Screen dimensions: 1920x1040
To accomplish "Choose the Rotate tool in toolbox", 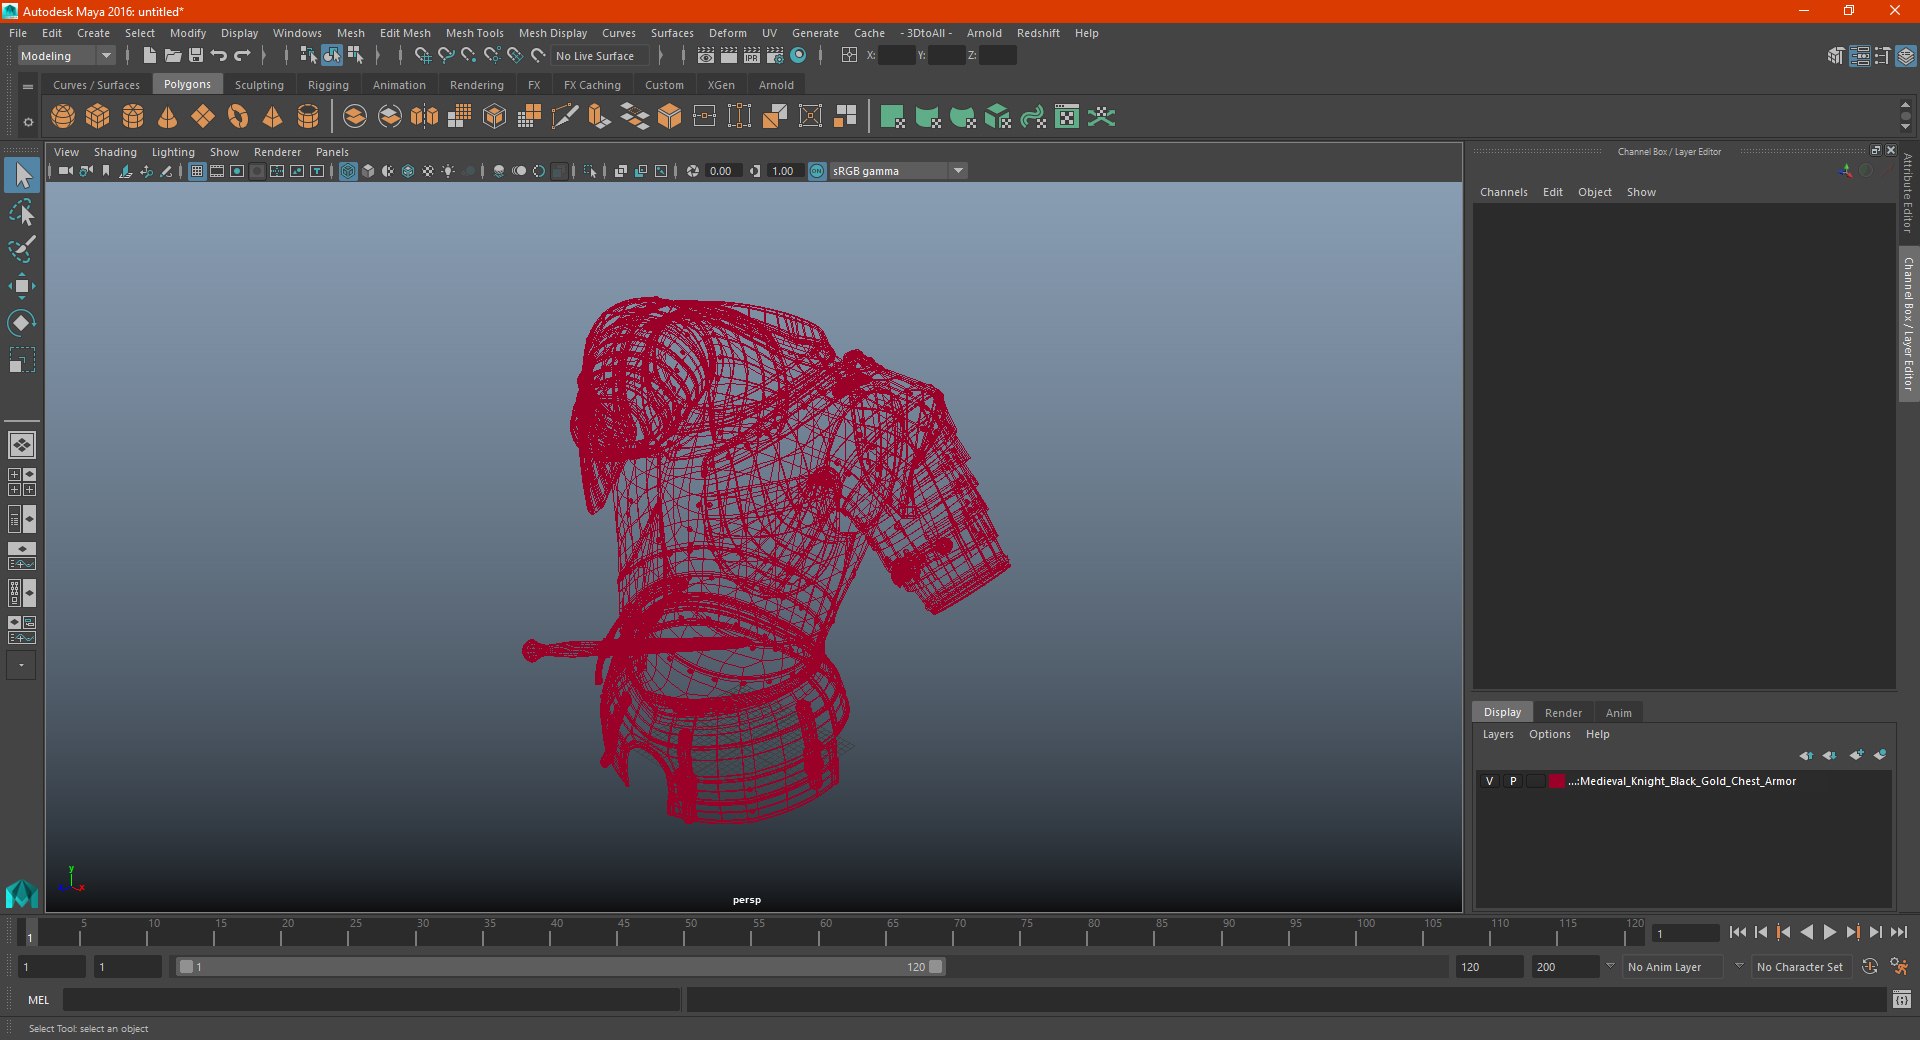I will pyautogui.click(x=21, y=323).
